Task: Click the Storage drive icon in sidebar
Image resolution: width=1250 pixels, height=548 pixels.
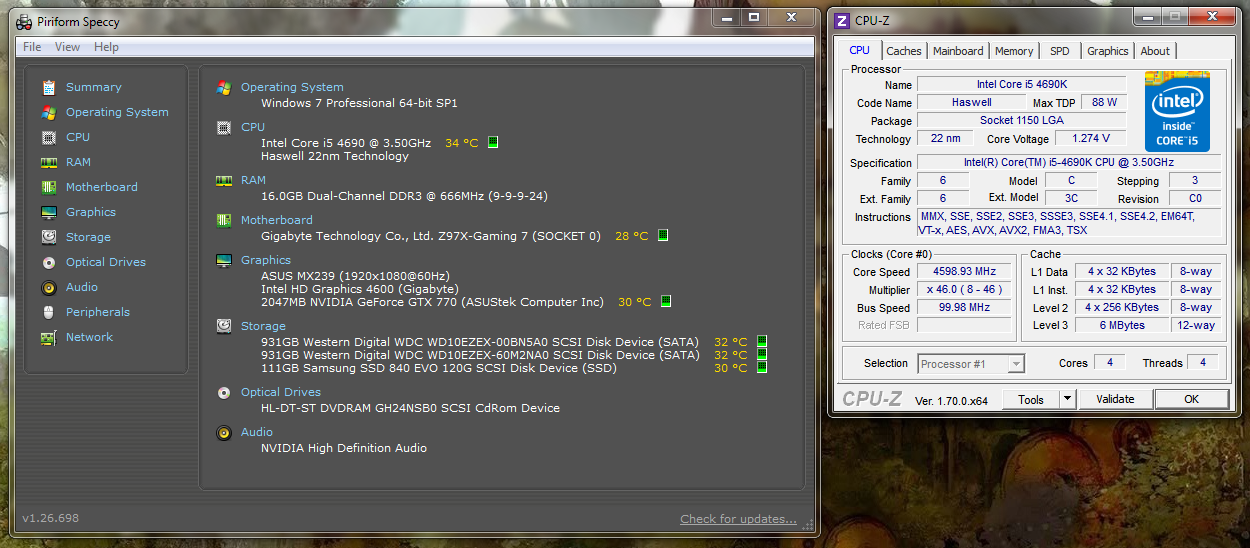Action: point(48,237)
